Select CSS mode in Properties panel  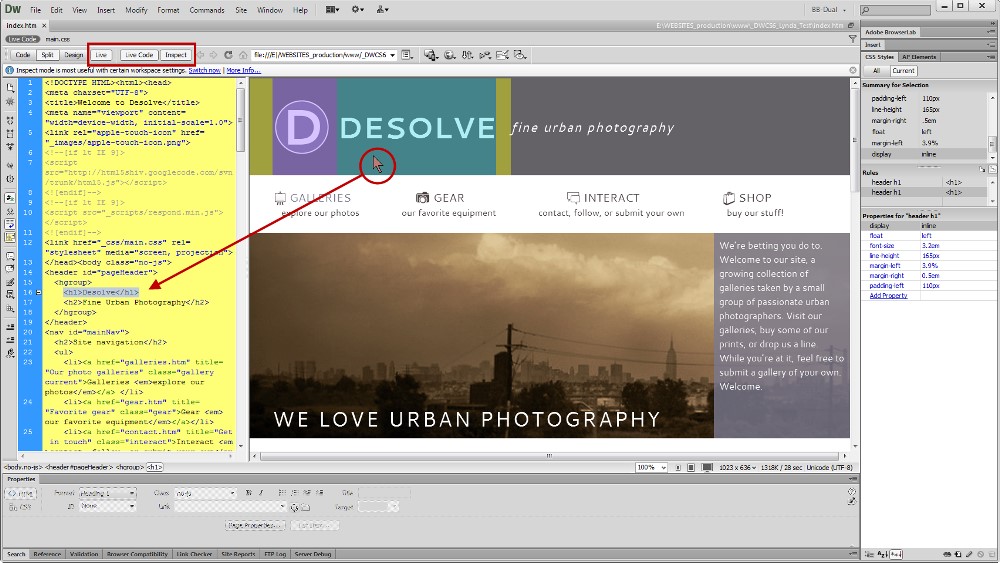coord(22,507)
